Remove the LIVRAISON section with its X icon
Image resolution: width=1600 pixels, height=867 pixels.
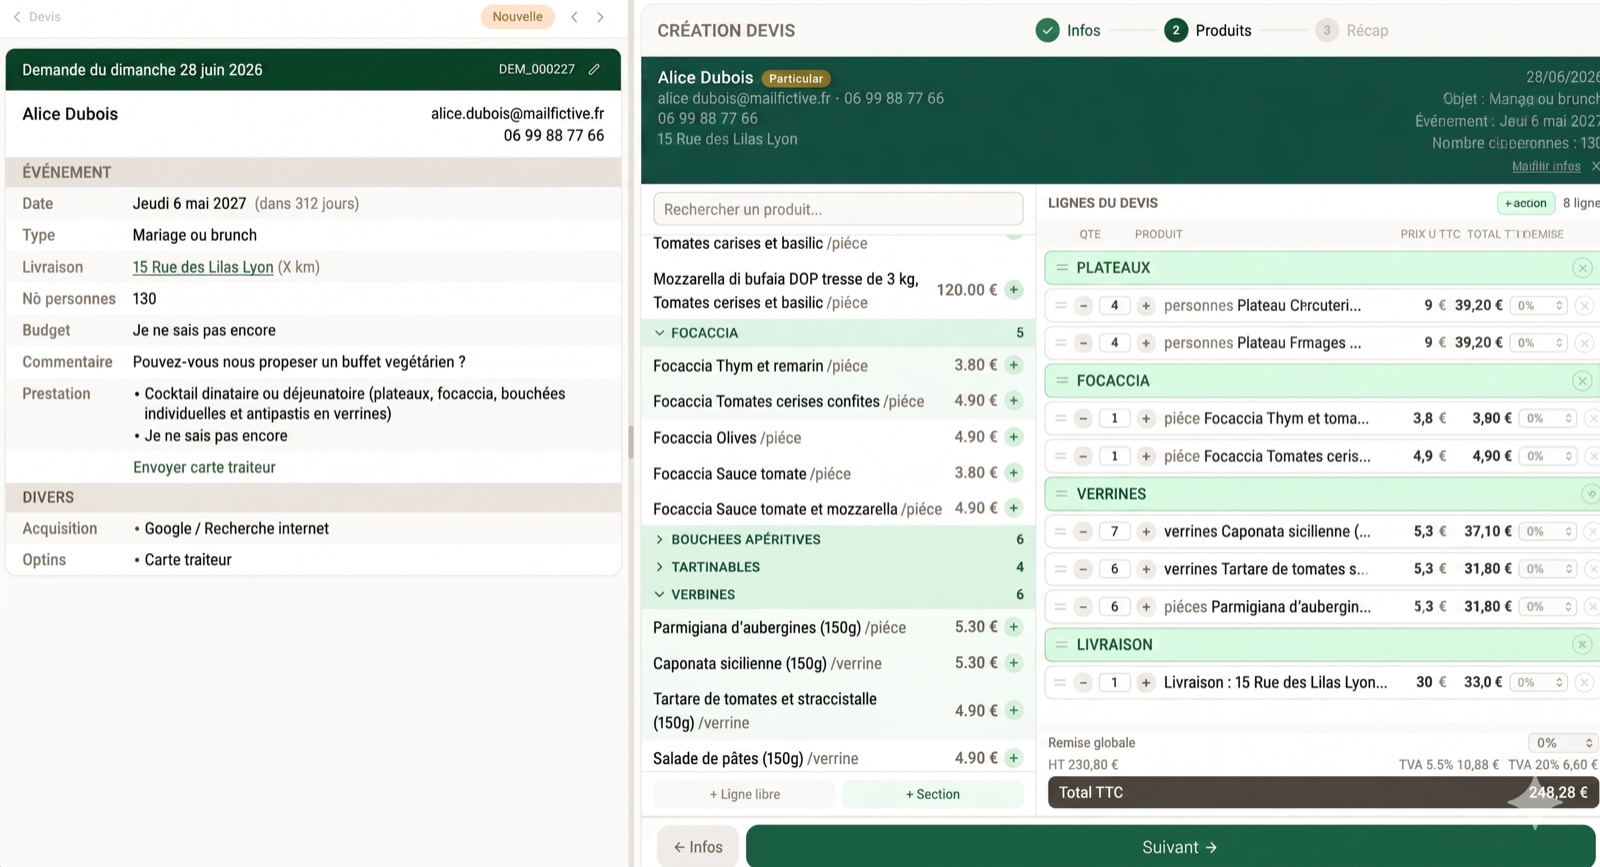(x=1582, y=645)
